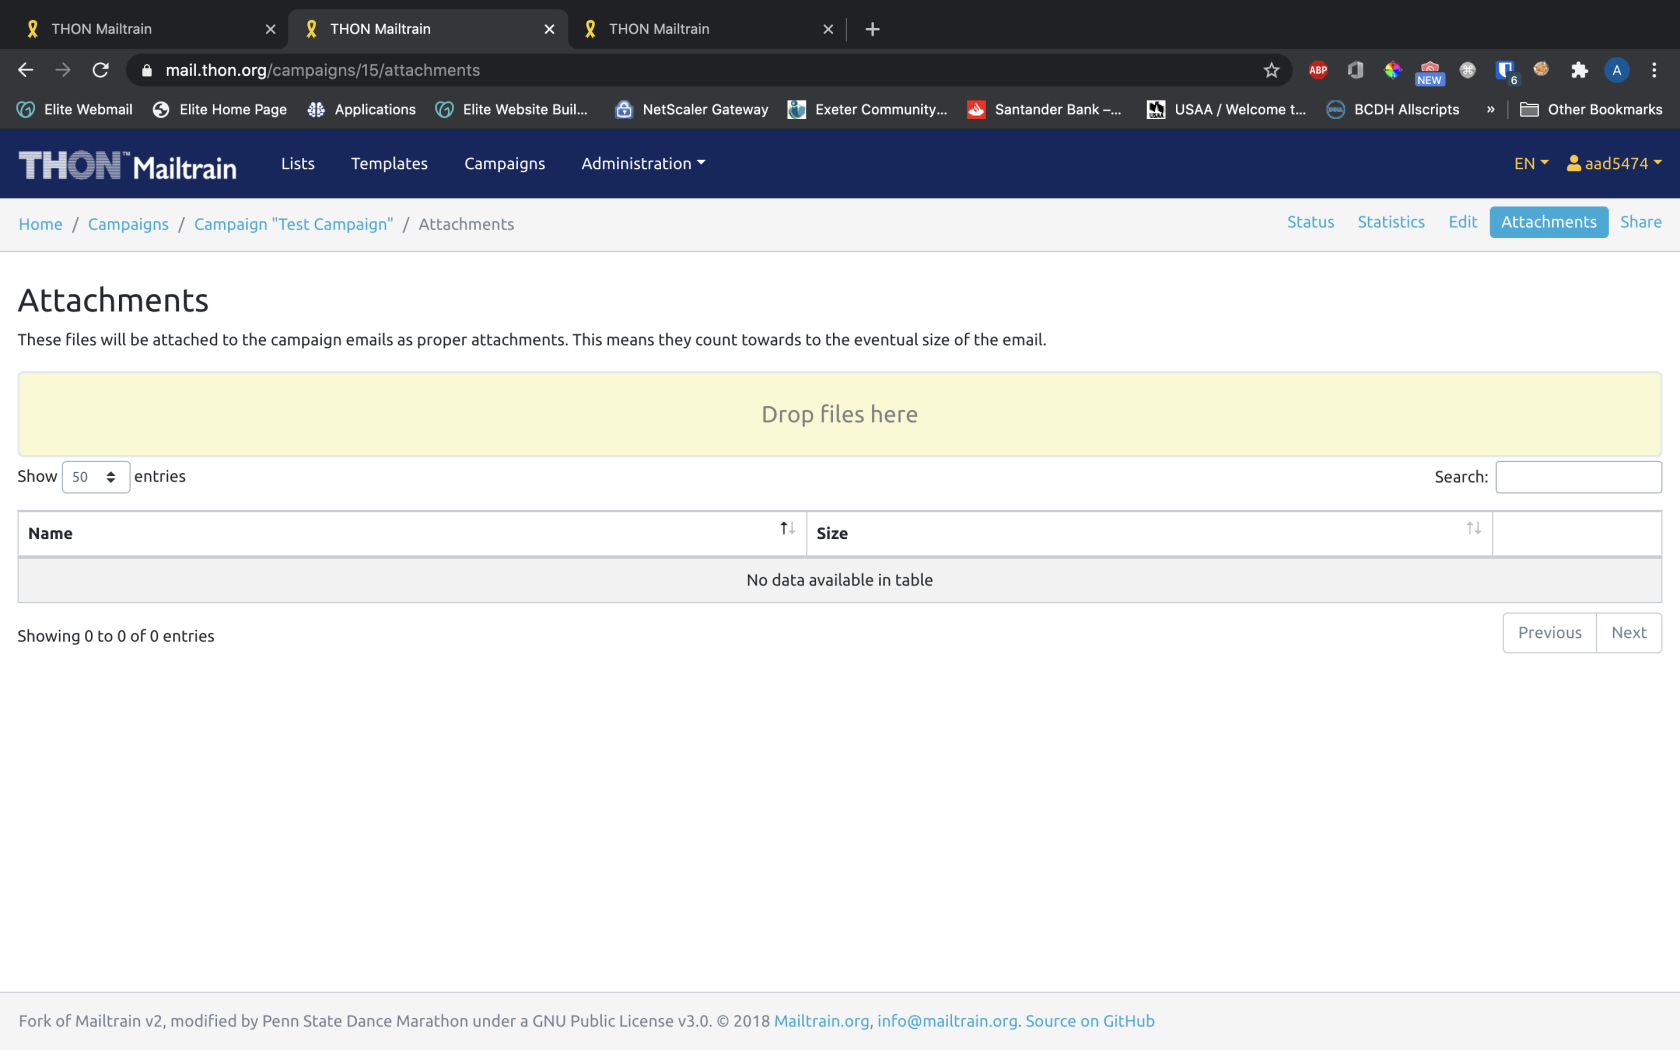Screen dimensions: 1680x1050
Task: Close the third THON Mailtrain tab
Action: (828, 29)
